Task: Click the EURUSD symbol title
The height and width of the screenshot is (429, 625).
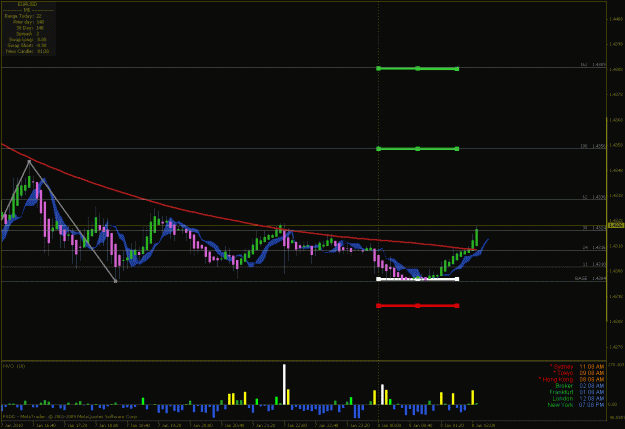Action: tap(28, 4)
